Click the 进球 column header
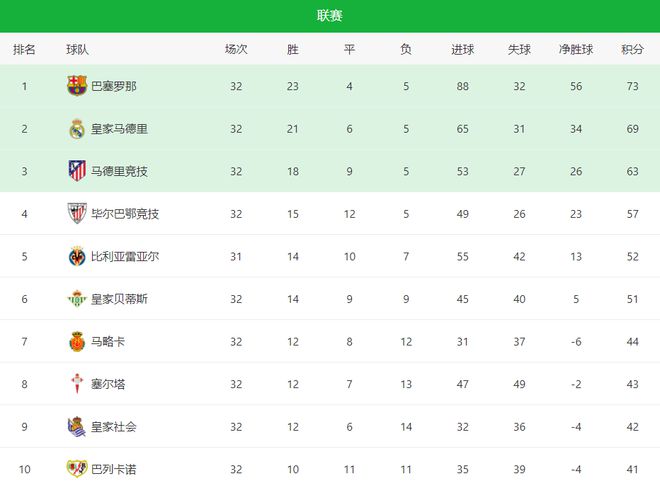Image resolution: width=660 pixels, height=486 pixels. point(462,49)
